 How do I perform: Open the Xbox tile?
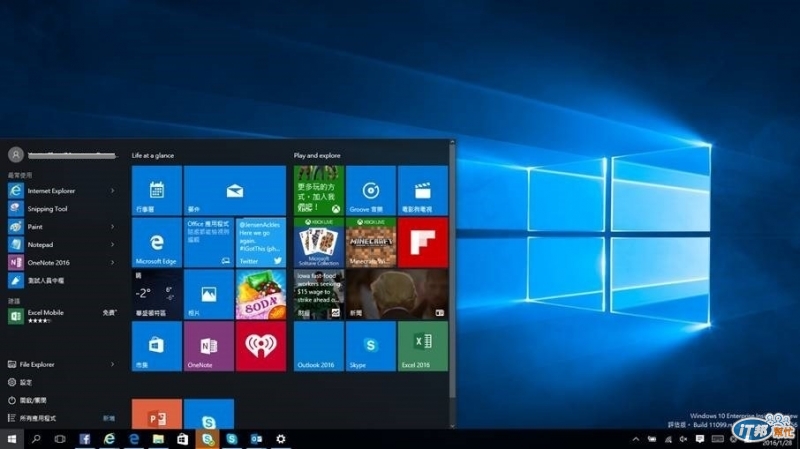tap(319, 190)
